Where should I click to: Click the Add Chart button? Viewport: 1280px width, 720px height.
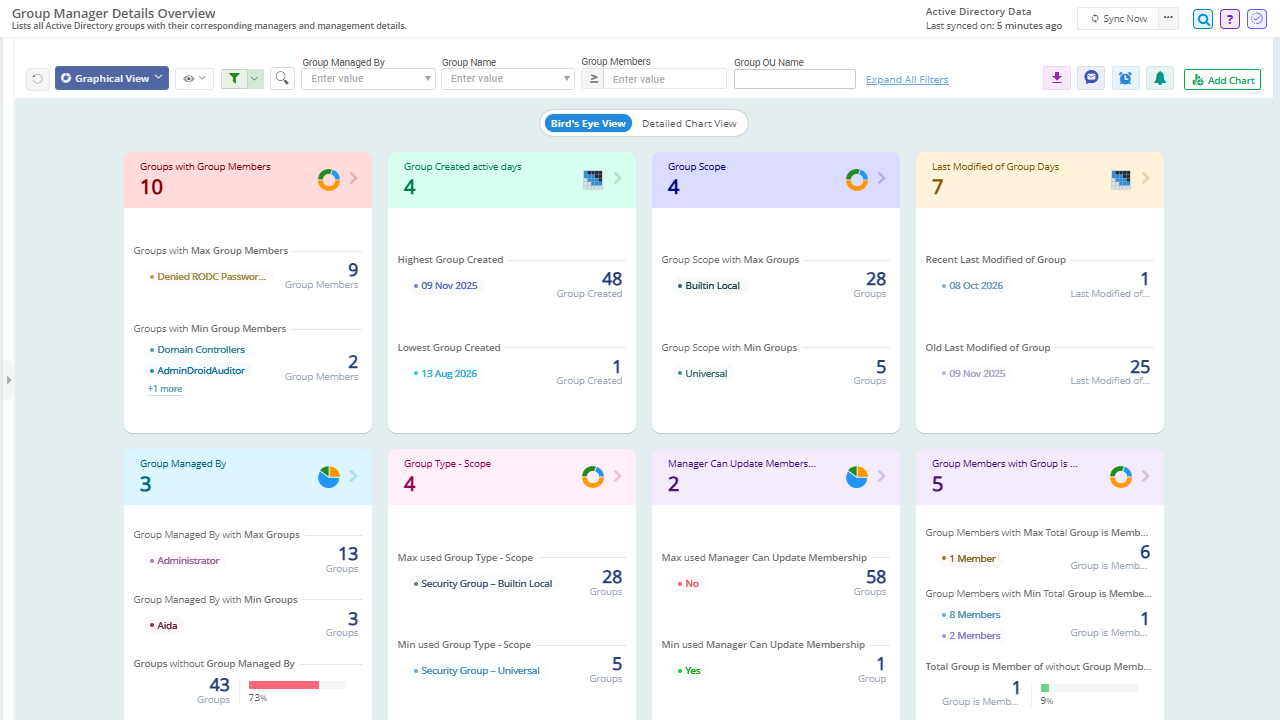click(1222, 80)
